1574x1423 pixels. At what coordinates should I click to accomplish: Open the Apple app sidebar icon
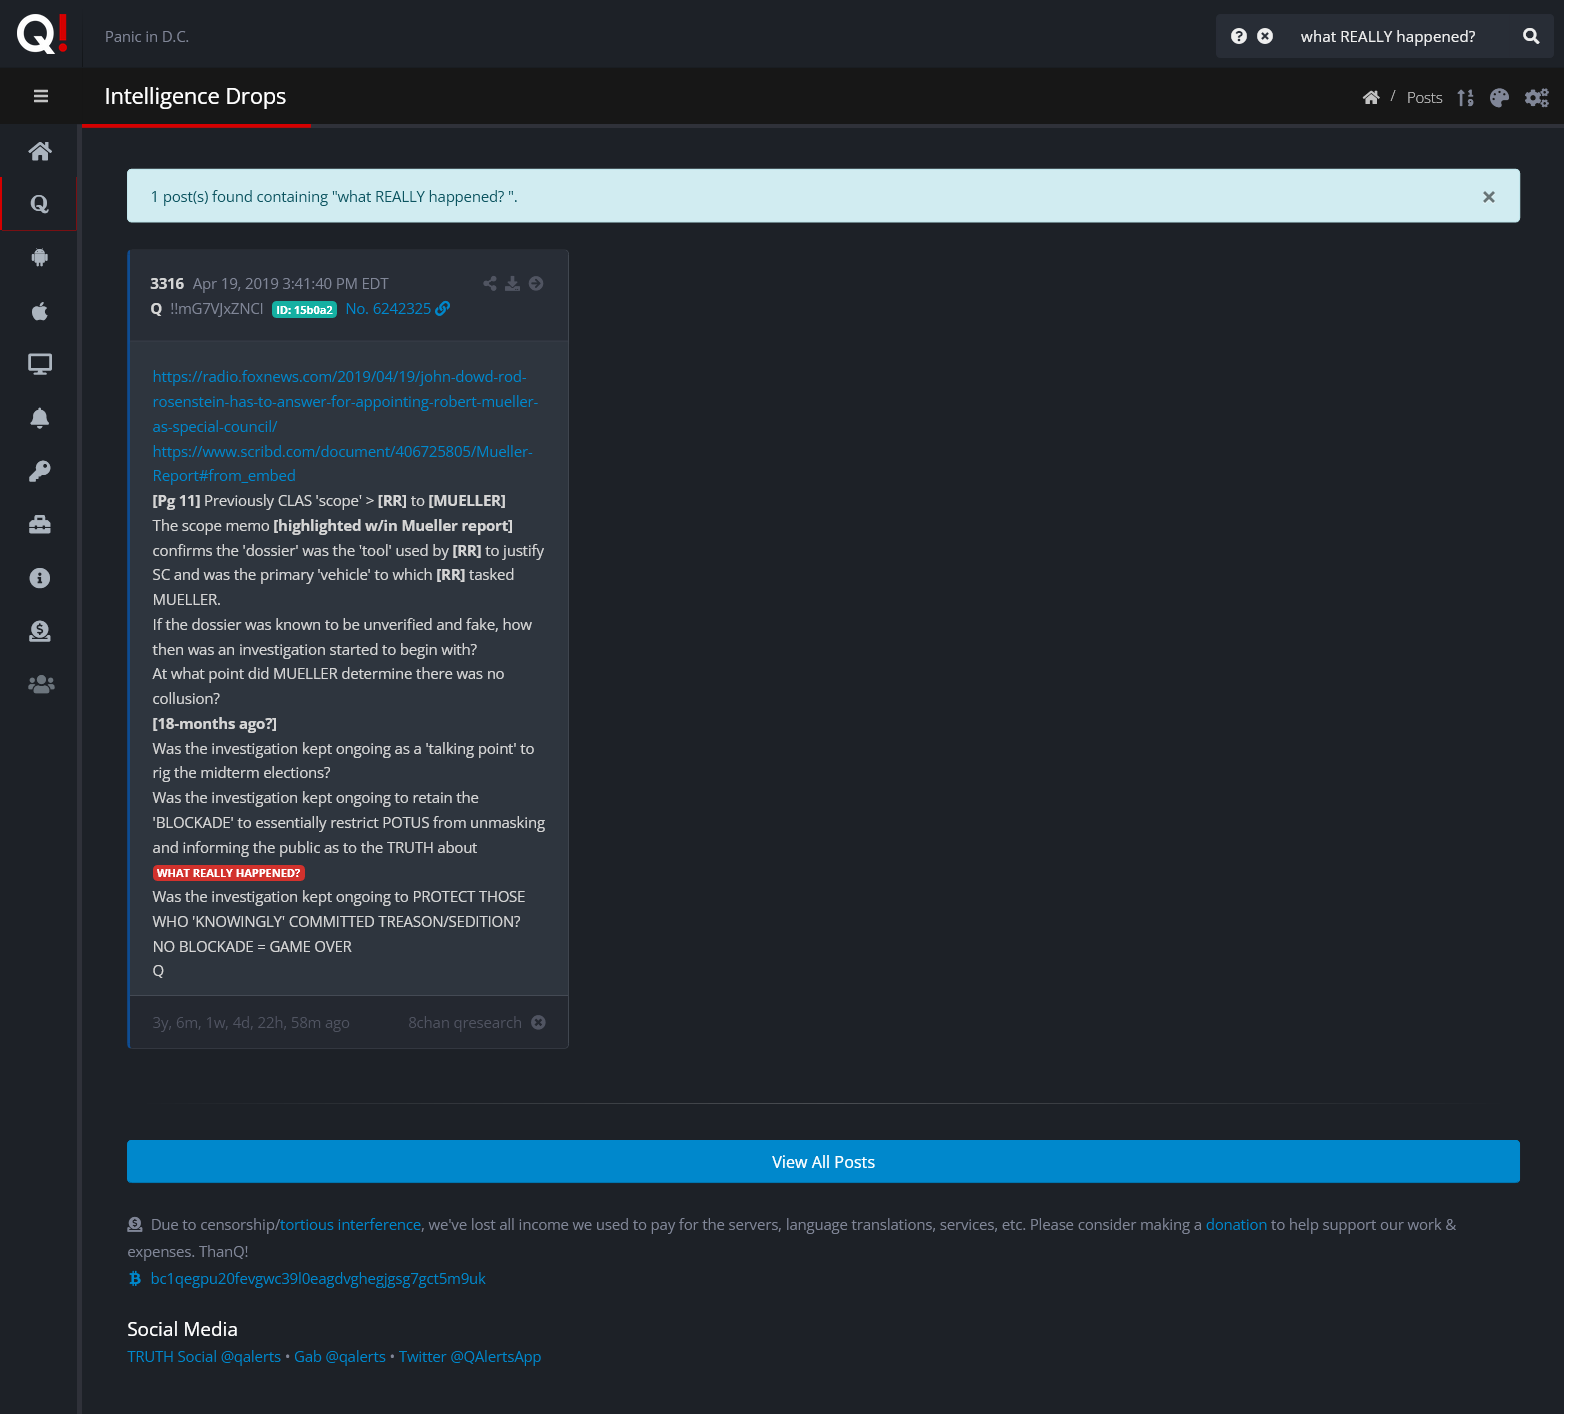click(x=40, y=311)
